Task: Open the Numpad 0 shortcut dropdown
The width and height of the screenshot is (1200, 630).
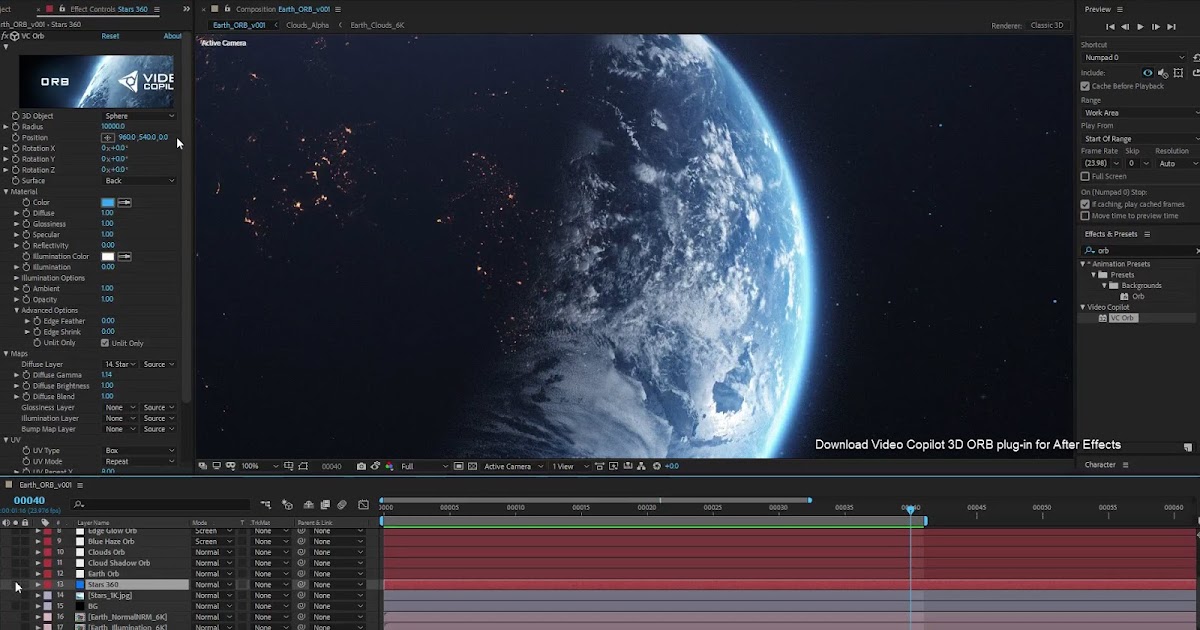Action: pyautogui.click(x=1134, y=58)
